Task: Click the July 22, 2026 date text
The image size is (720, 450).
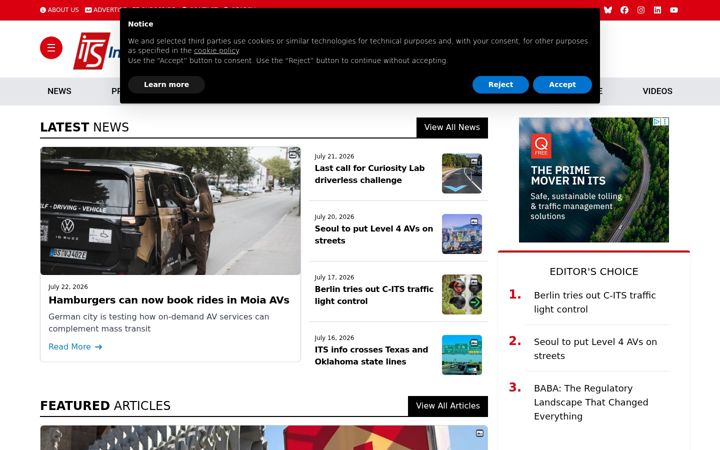Action: click(68, 287)
